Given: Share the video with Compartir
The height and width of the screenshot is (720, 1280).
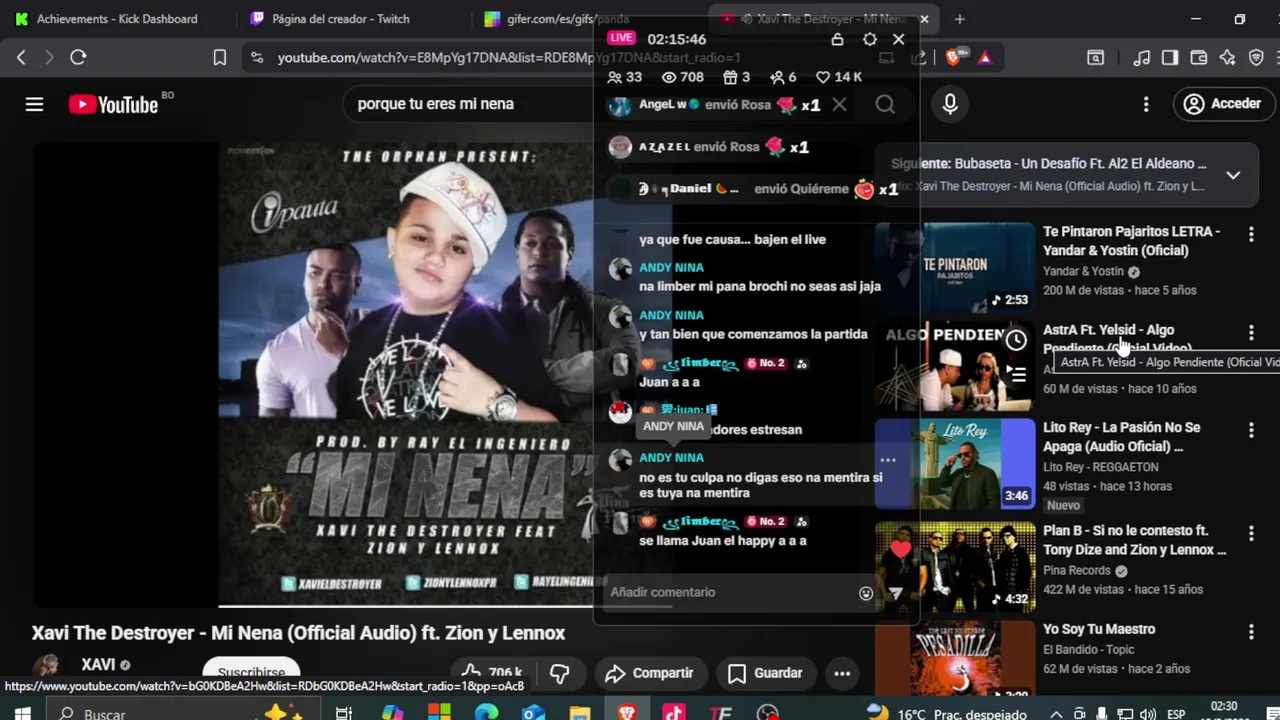Looking at the screenshot, I should click(649, 673).
